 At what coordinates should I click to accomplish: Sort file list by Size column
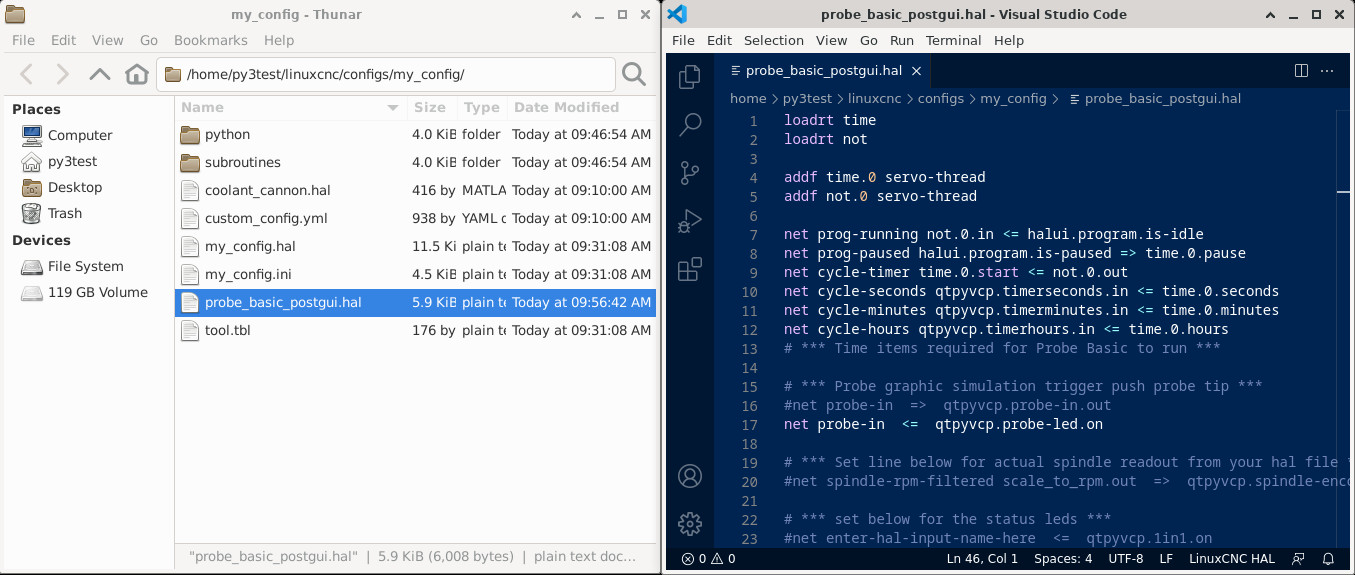(431, 107)
